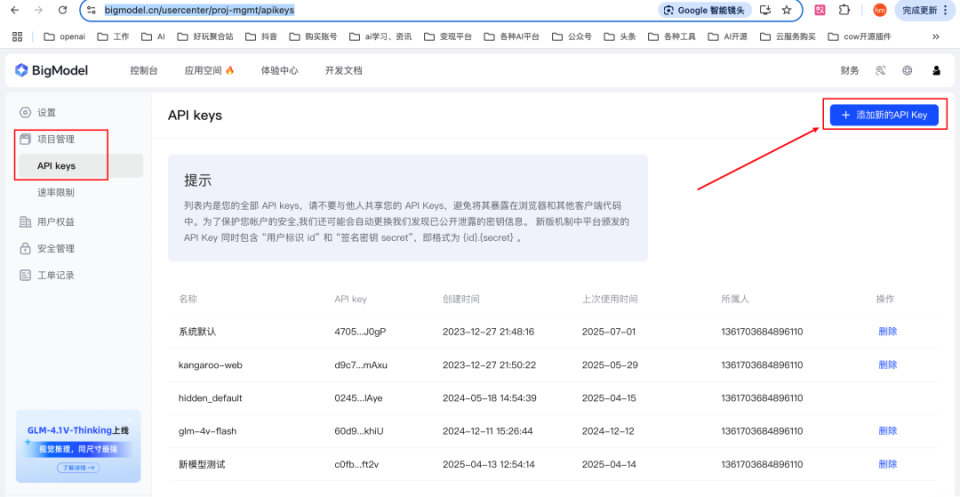Open the 好玩聚合站 bookmark folder

[x=205, y=37]
